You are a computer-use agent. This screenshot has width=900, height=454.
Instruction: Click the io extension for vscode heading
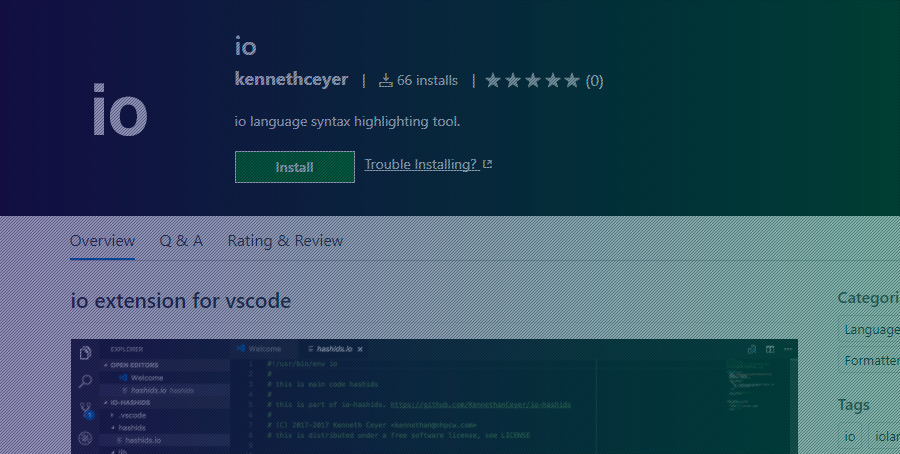click(x=181, y=301)
